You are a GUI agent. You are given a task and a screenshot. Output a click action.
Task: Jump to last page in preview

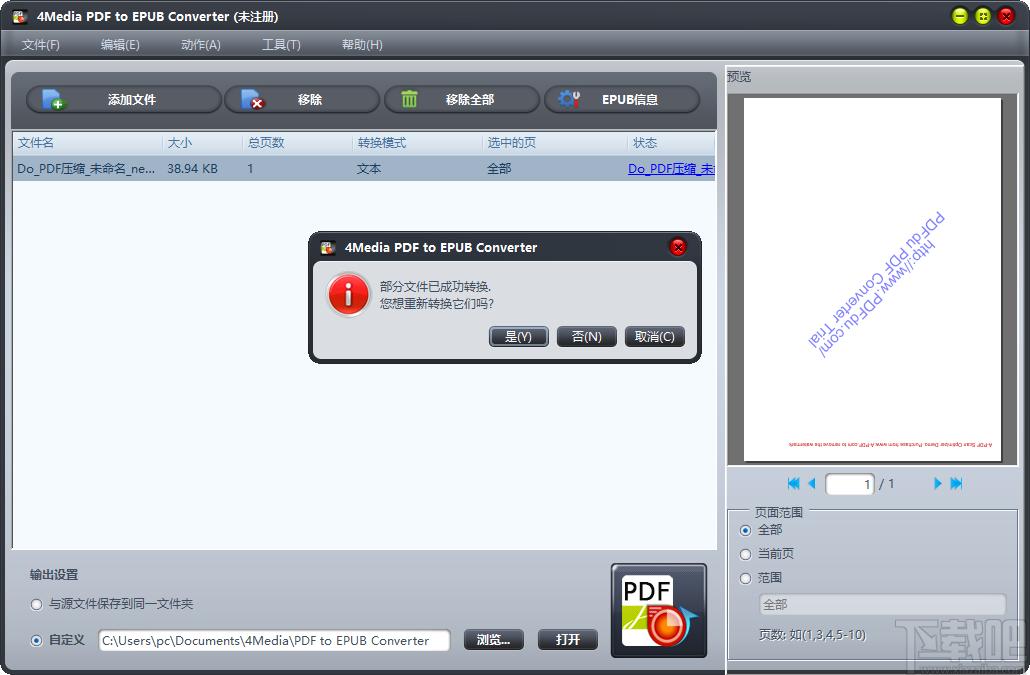[x=956, y=484]
